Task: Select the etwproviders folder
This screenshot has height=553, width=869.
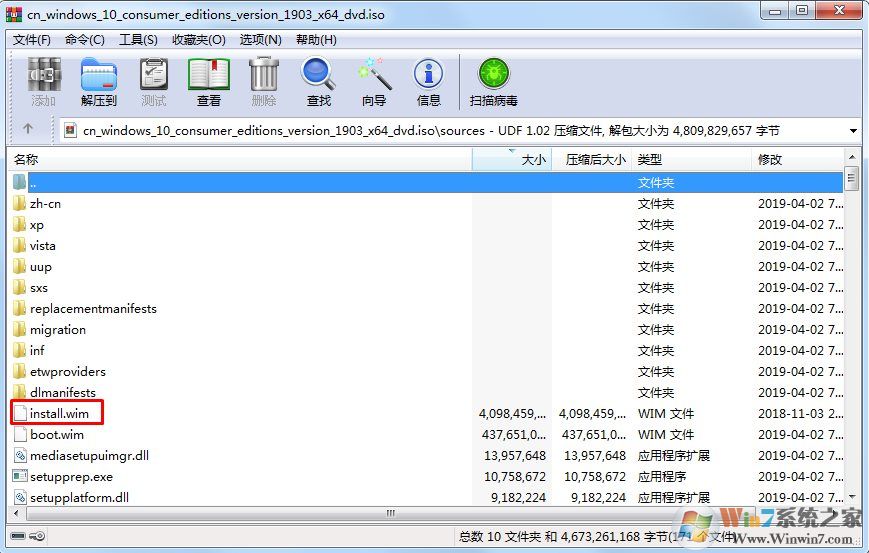Action: 68,371
